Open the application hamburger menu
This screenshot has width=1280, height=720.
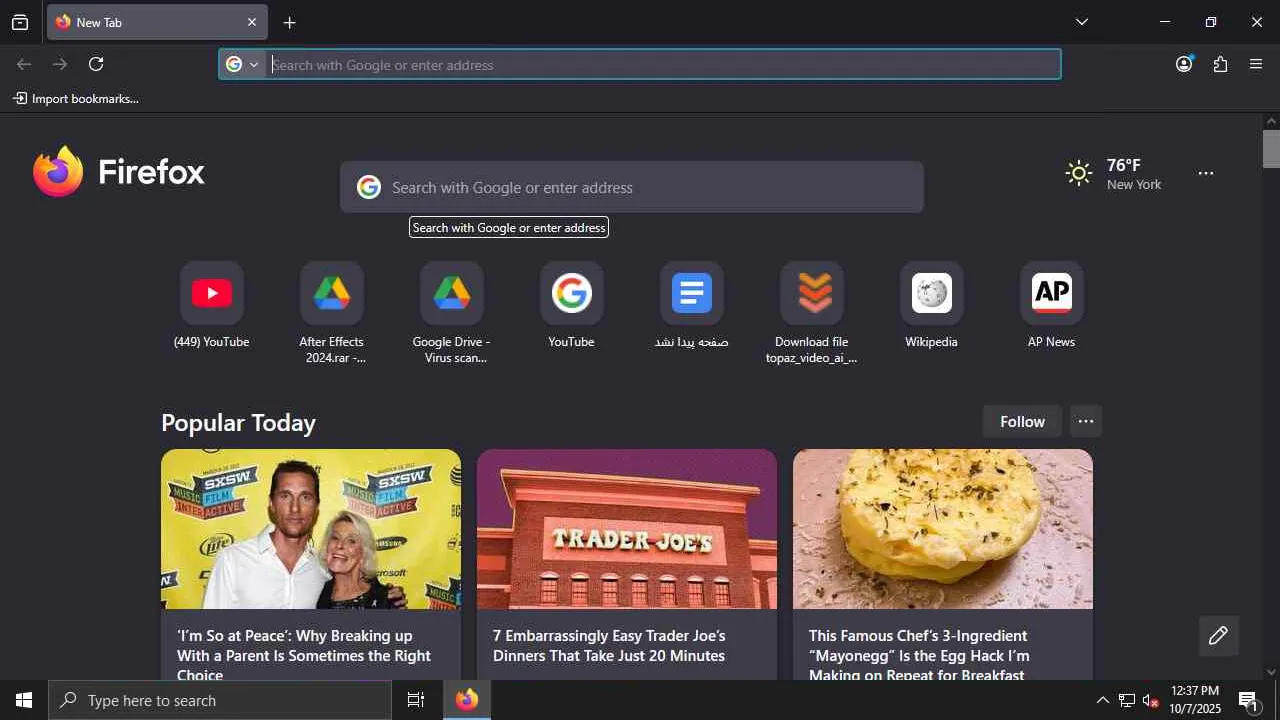click(x=1257, y=64)
